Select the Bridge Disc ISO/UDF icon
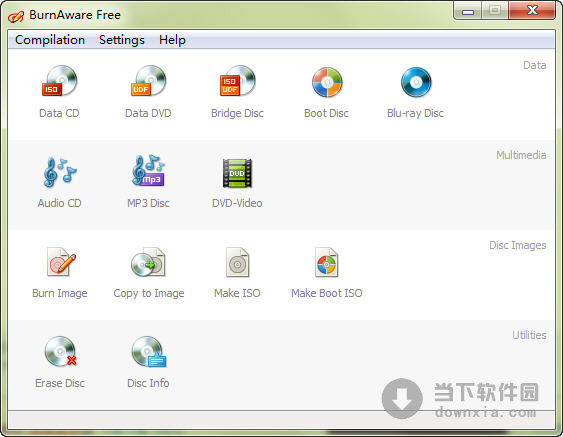The height and width of the screenshot is (437, 563). (237, 81)
